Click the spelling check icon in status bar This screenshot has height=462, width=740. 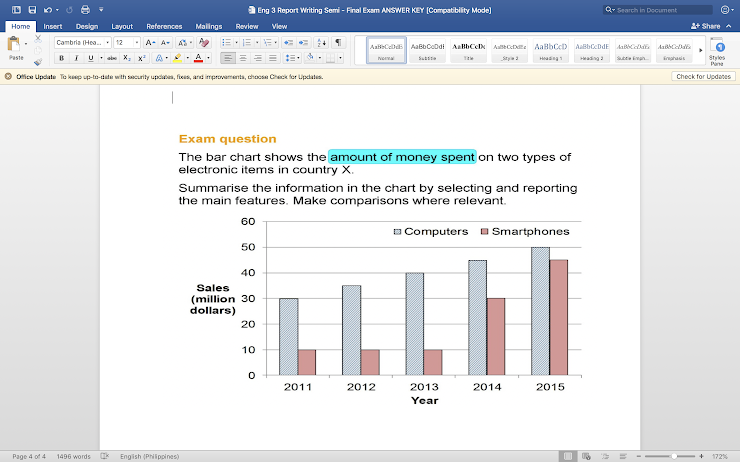pyautogui.click(x=105, y=456)
